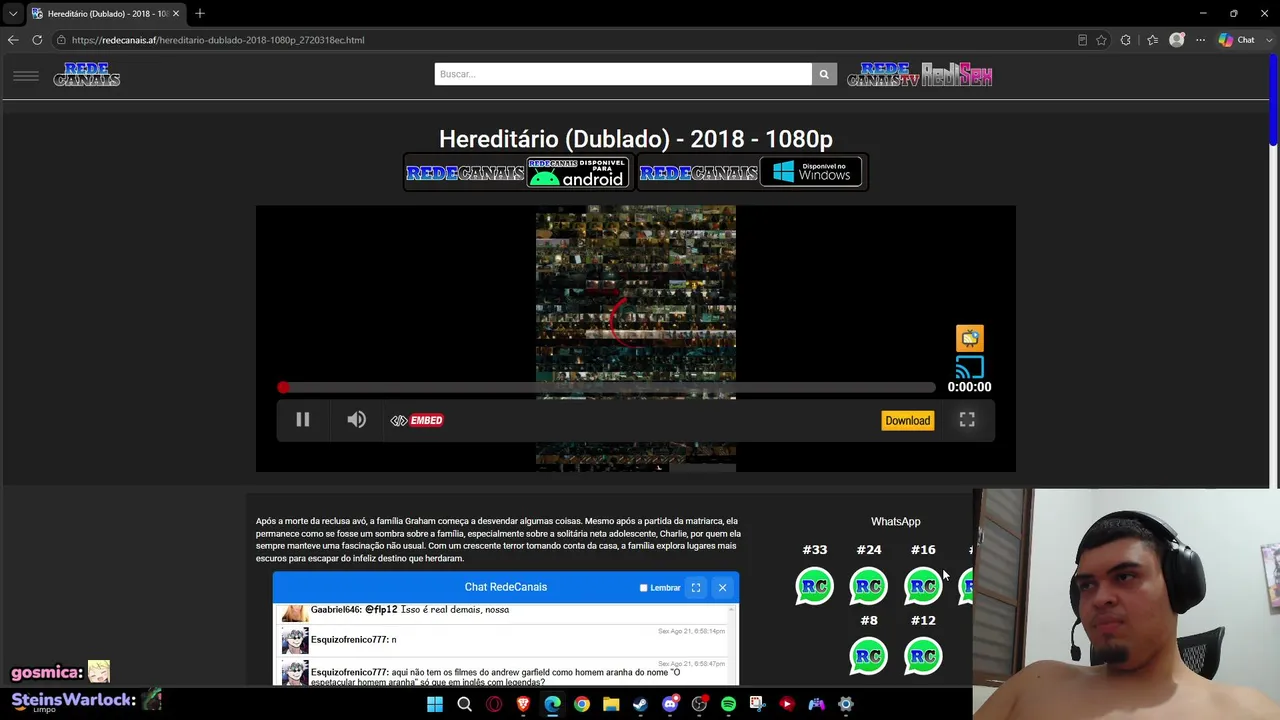
Task: Click Gaabriel646's avatar in chat
Action: 295,612
